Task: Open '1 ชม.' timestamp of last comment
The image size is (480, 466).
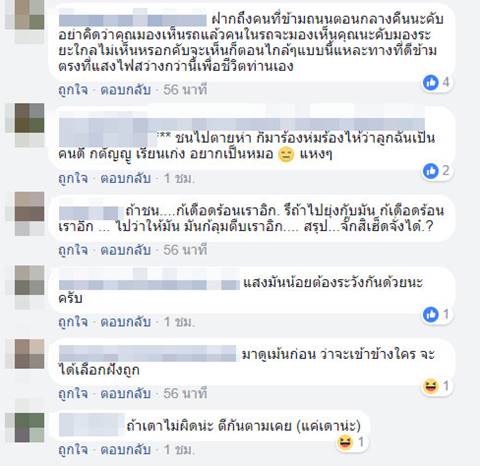Action: pos(178,450)
